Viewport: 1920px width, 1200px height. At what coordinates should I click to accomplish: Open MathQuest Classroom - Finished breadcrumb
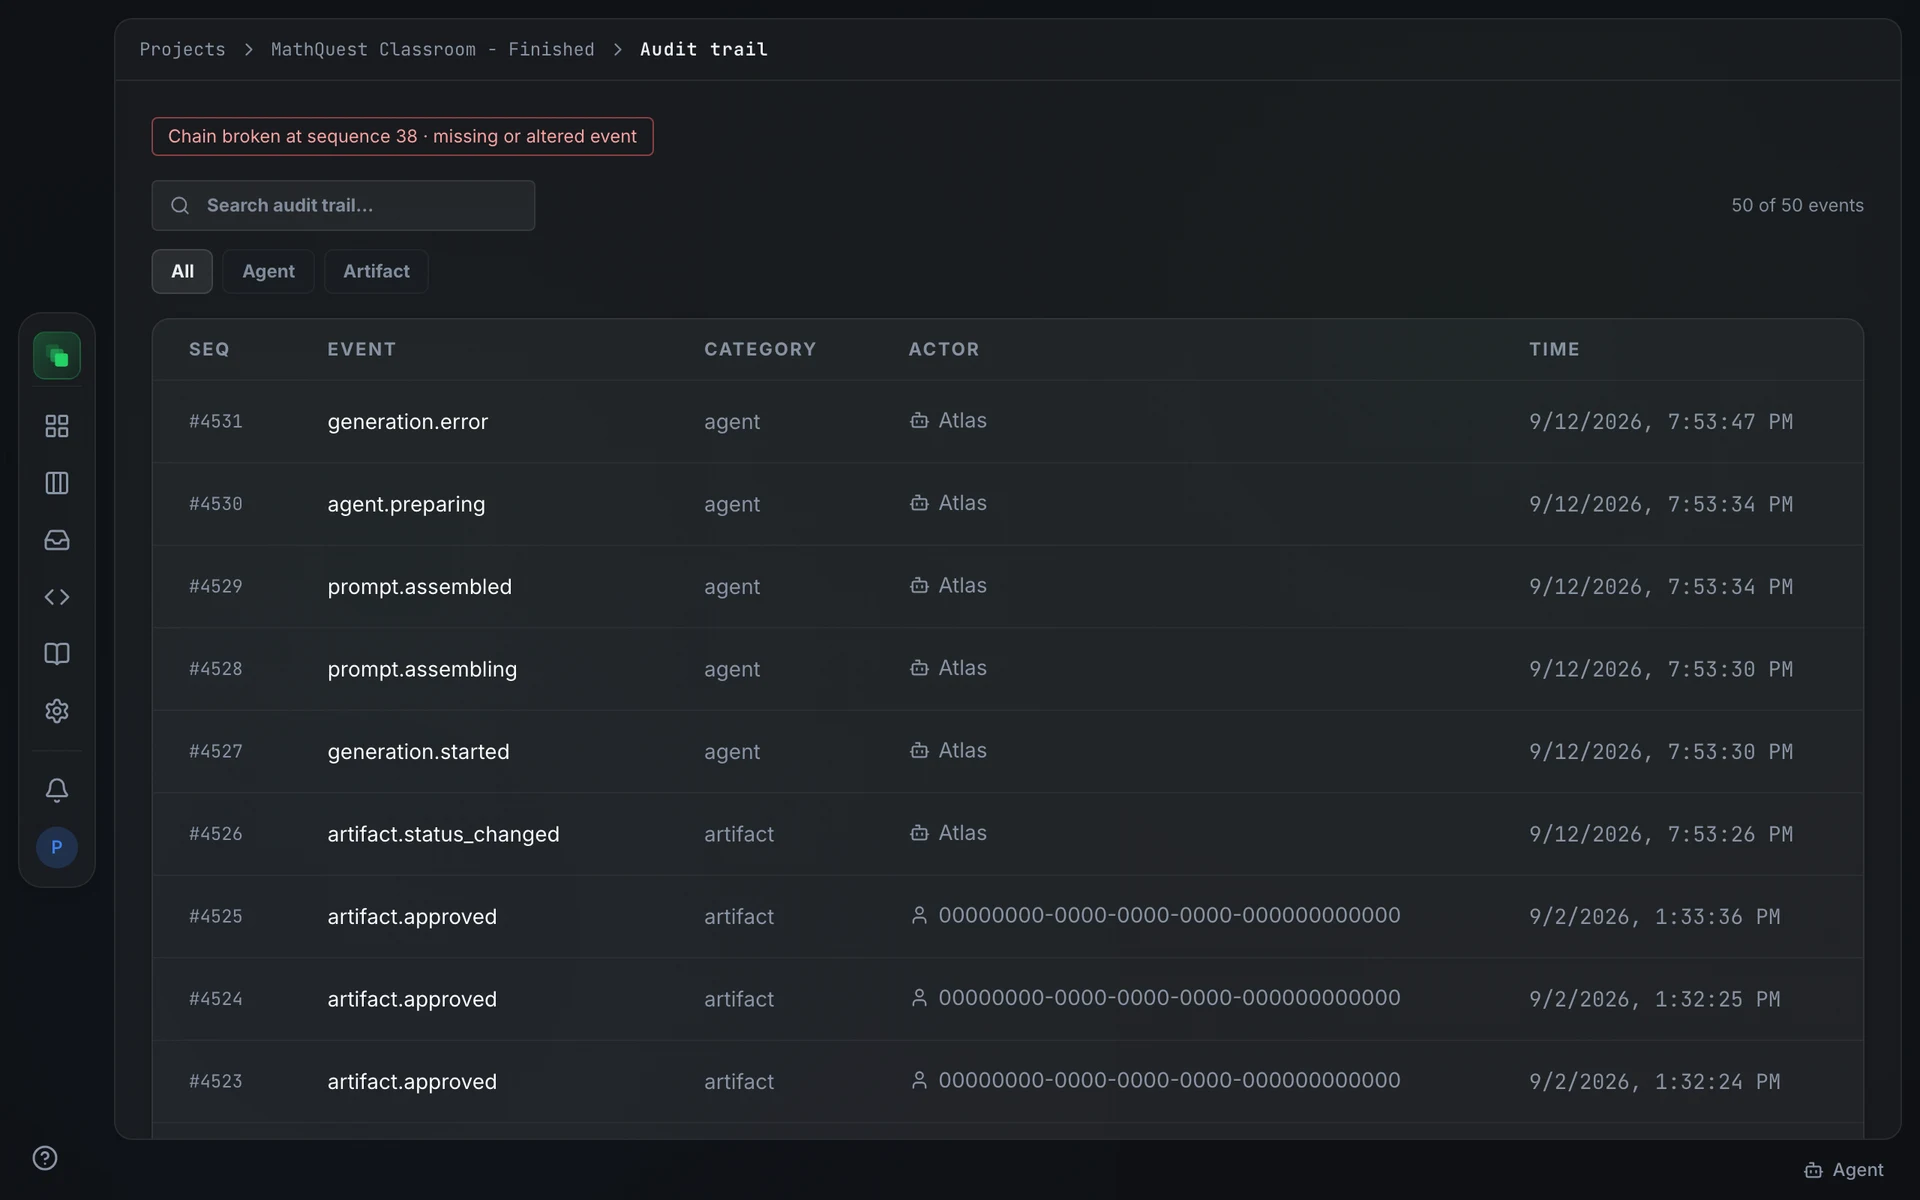[x=432, y=49]
